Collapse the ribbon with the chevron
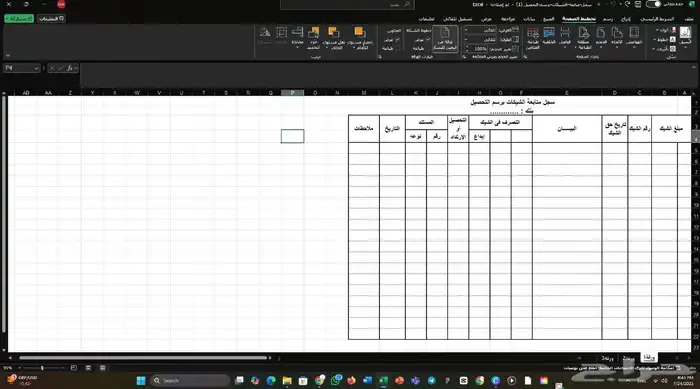The image size is (700, 389). tap(8, 56)
